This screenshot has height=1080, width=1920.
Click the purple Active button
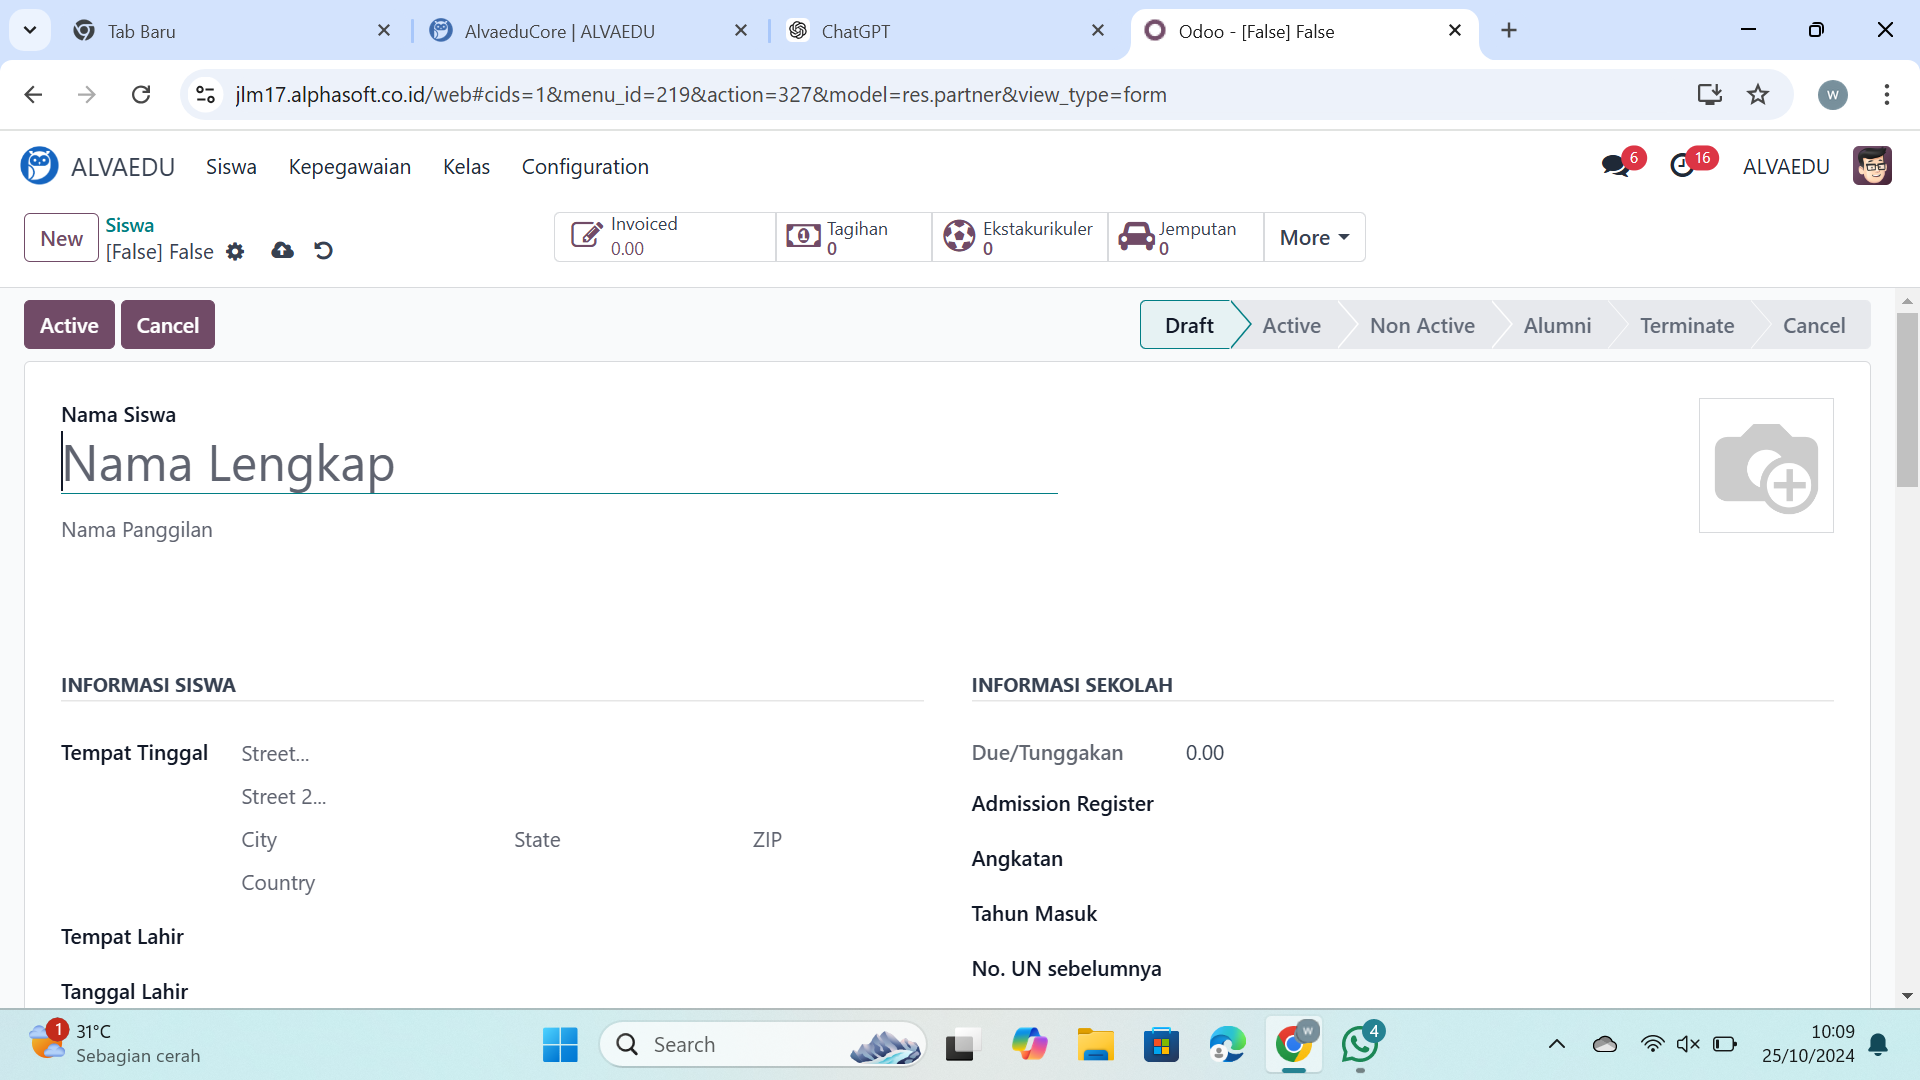click(69, 325)
